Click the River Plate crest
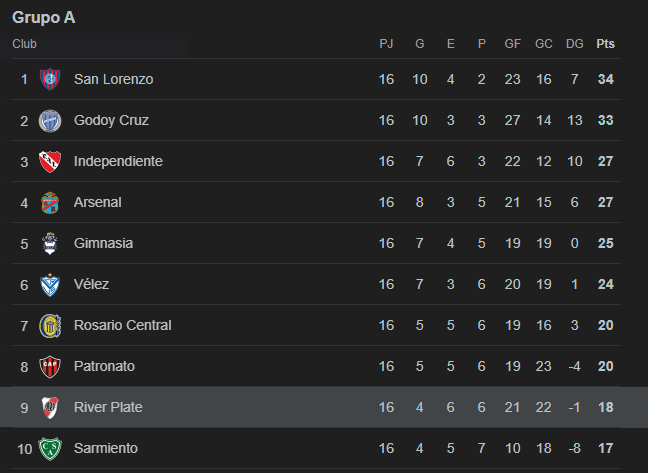The image size is (648, 473). click(50, 407)
